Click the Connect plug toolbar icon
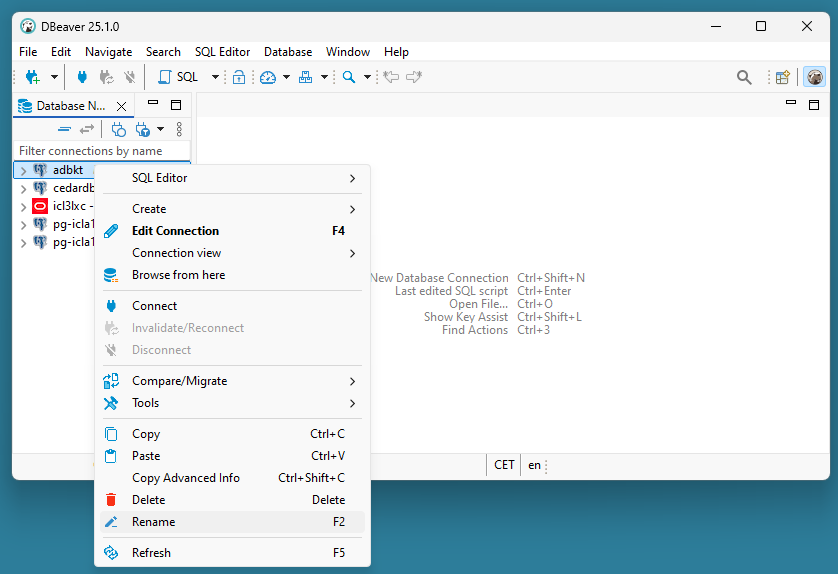This screenshot has height=574, width=838. pyautogui.click(x=82, y=77)
